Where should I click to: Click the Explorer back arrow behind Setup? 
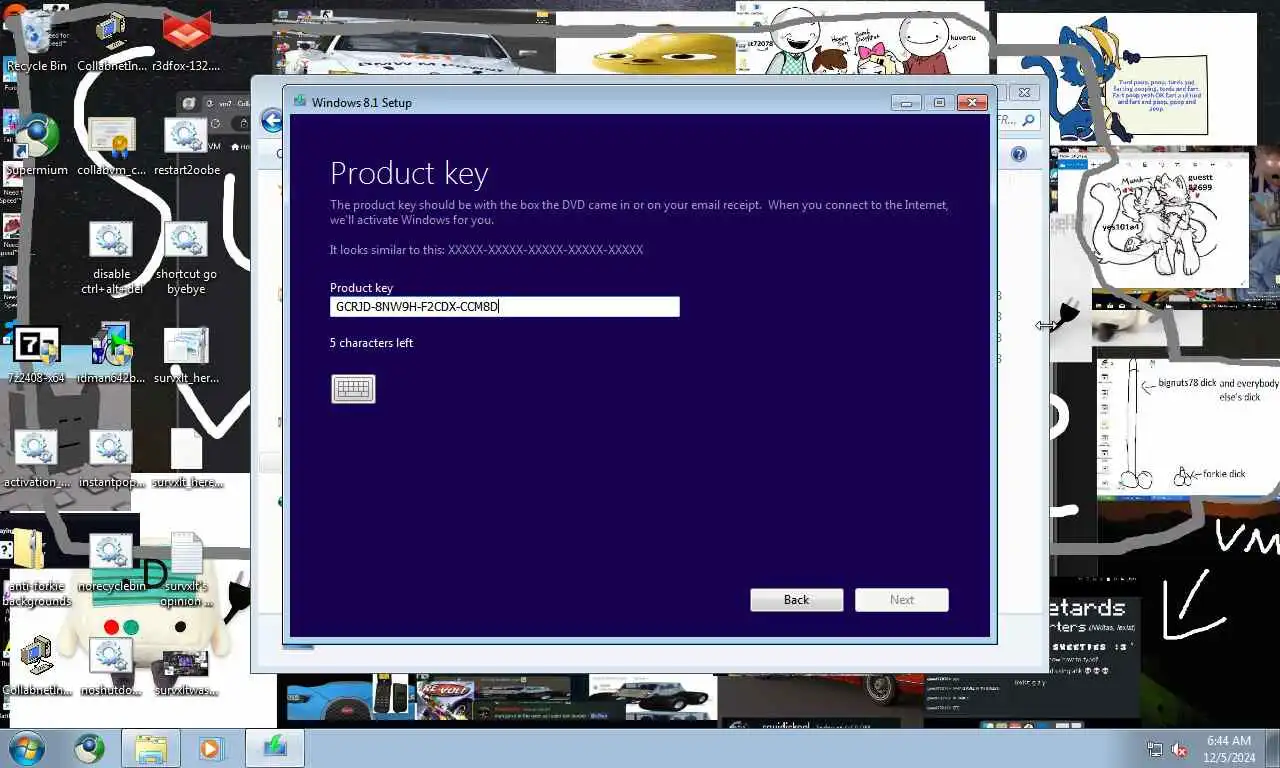(x=271, y=121)
